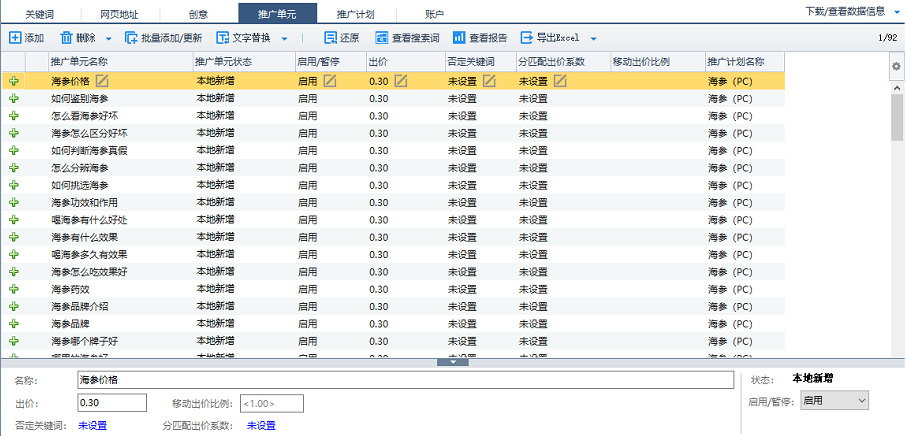Image resolution: width=906 pixels, height=437 pixels.
Task: Click the 还原 restore icon
Action: [x=331, y=38]
